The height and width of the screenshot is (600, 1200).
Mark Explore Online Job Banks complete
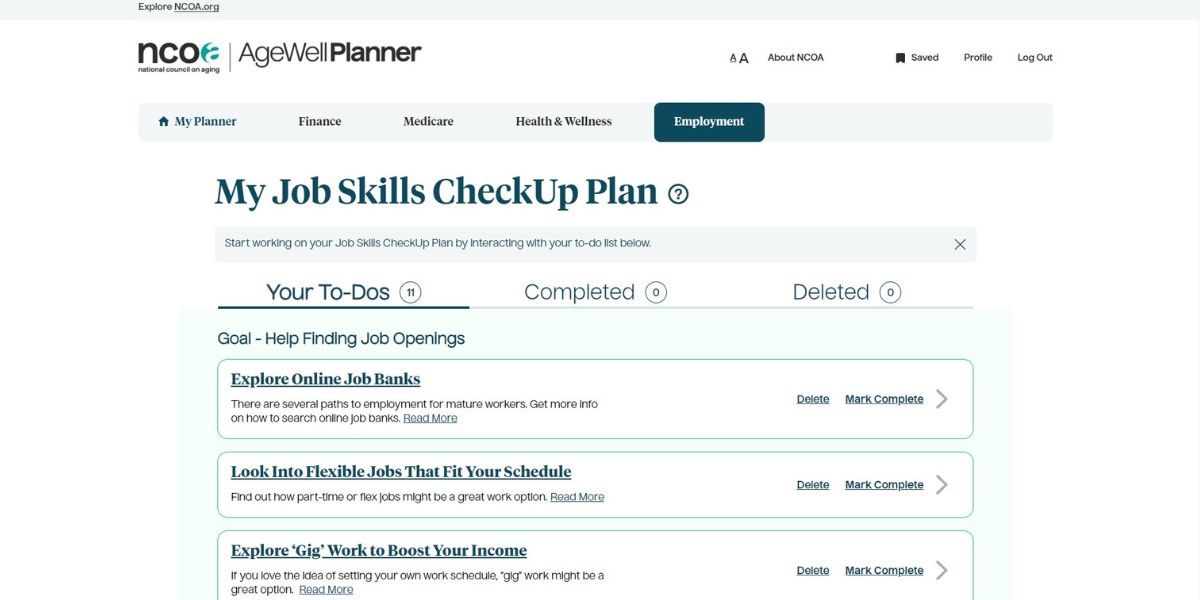pos(883,398)
